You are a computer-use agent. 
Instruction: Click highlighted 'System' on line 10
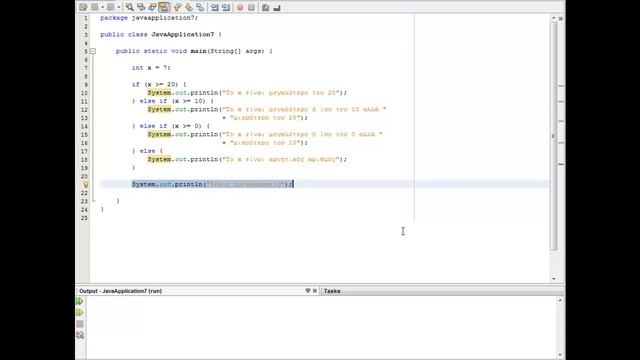pyautogui.click(x=159, y=93)
